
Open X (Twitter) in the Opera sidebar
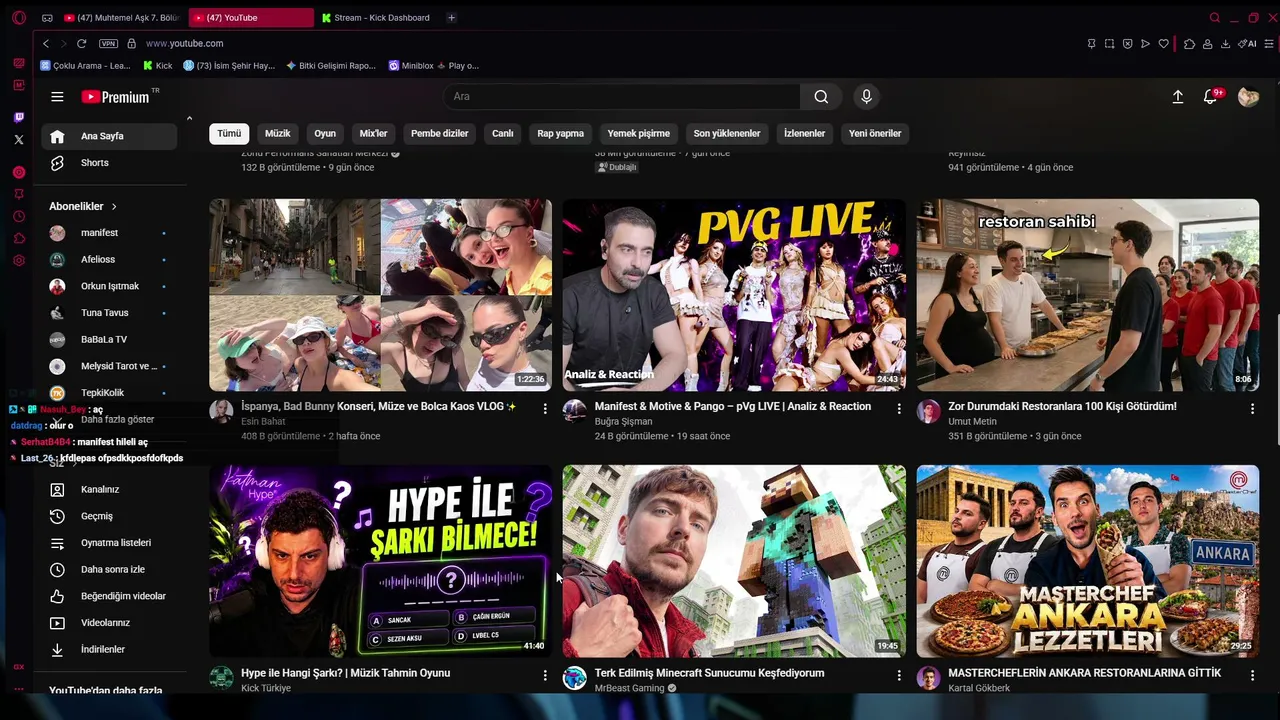click(x=18, y=139)
